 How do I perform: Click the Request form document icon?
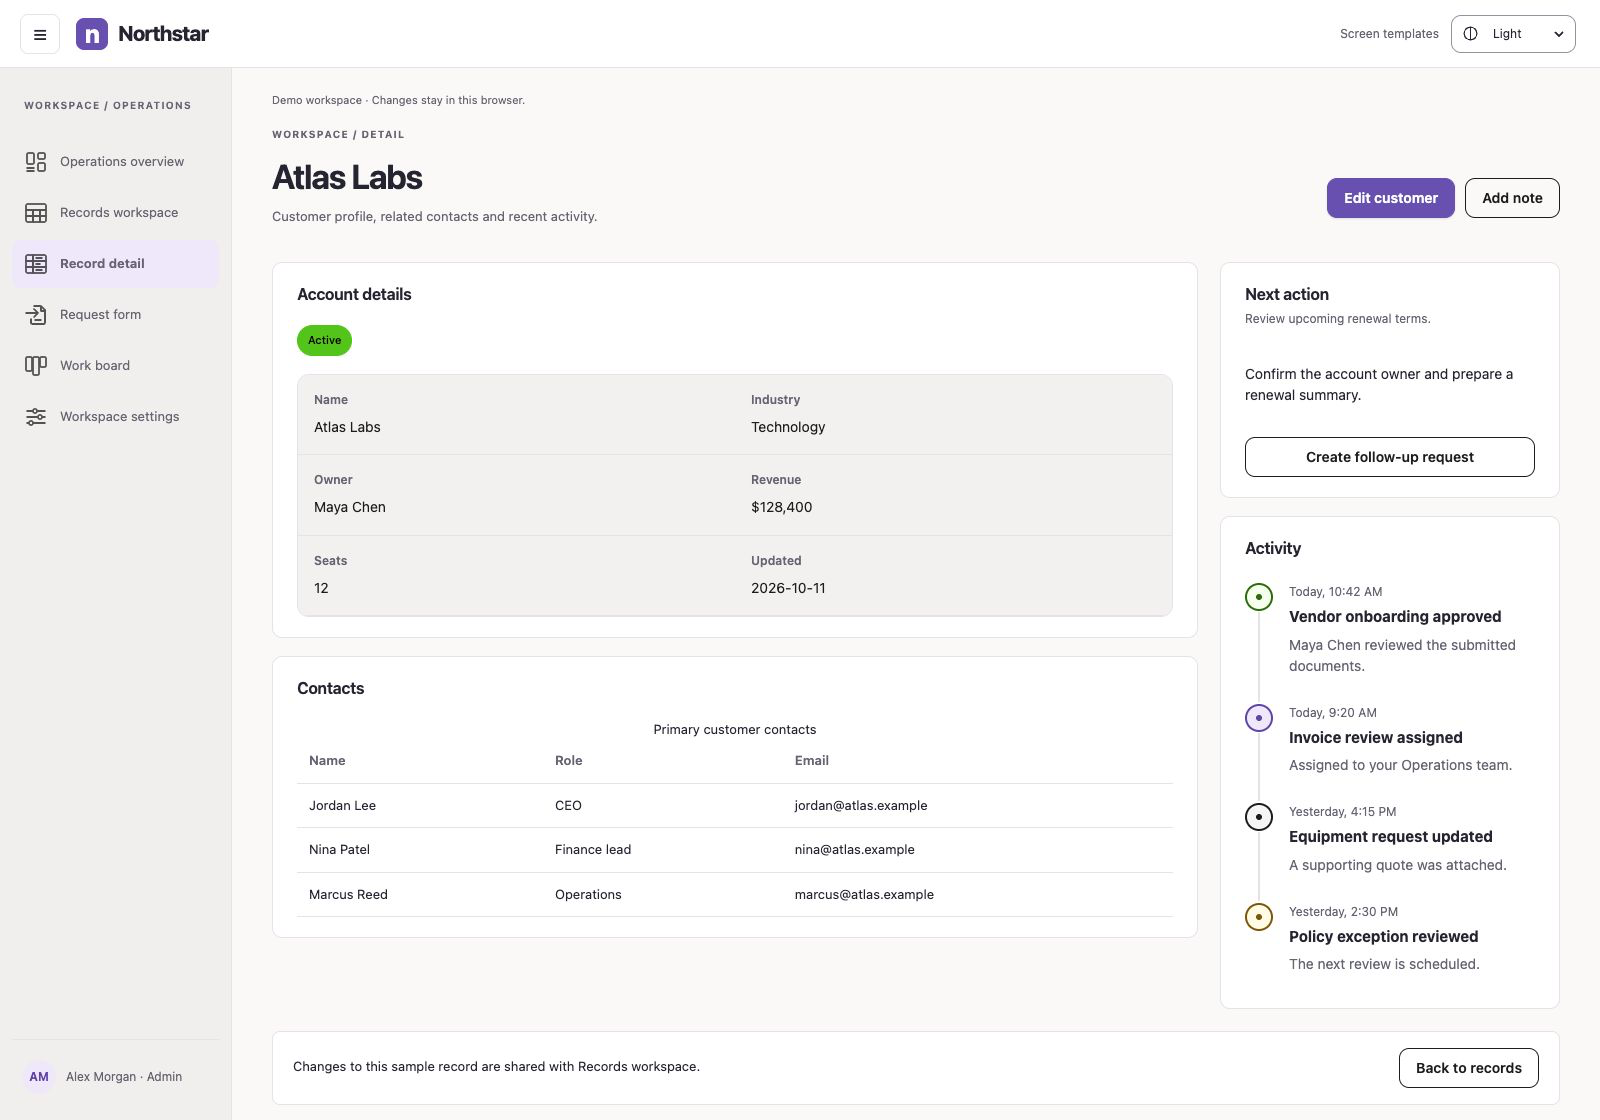tap(36, 315)
